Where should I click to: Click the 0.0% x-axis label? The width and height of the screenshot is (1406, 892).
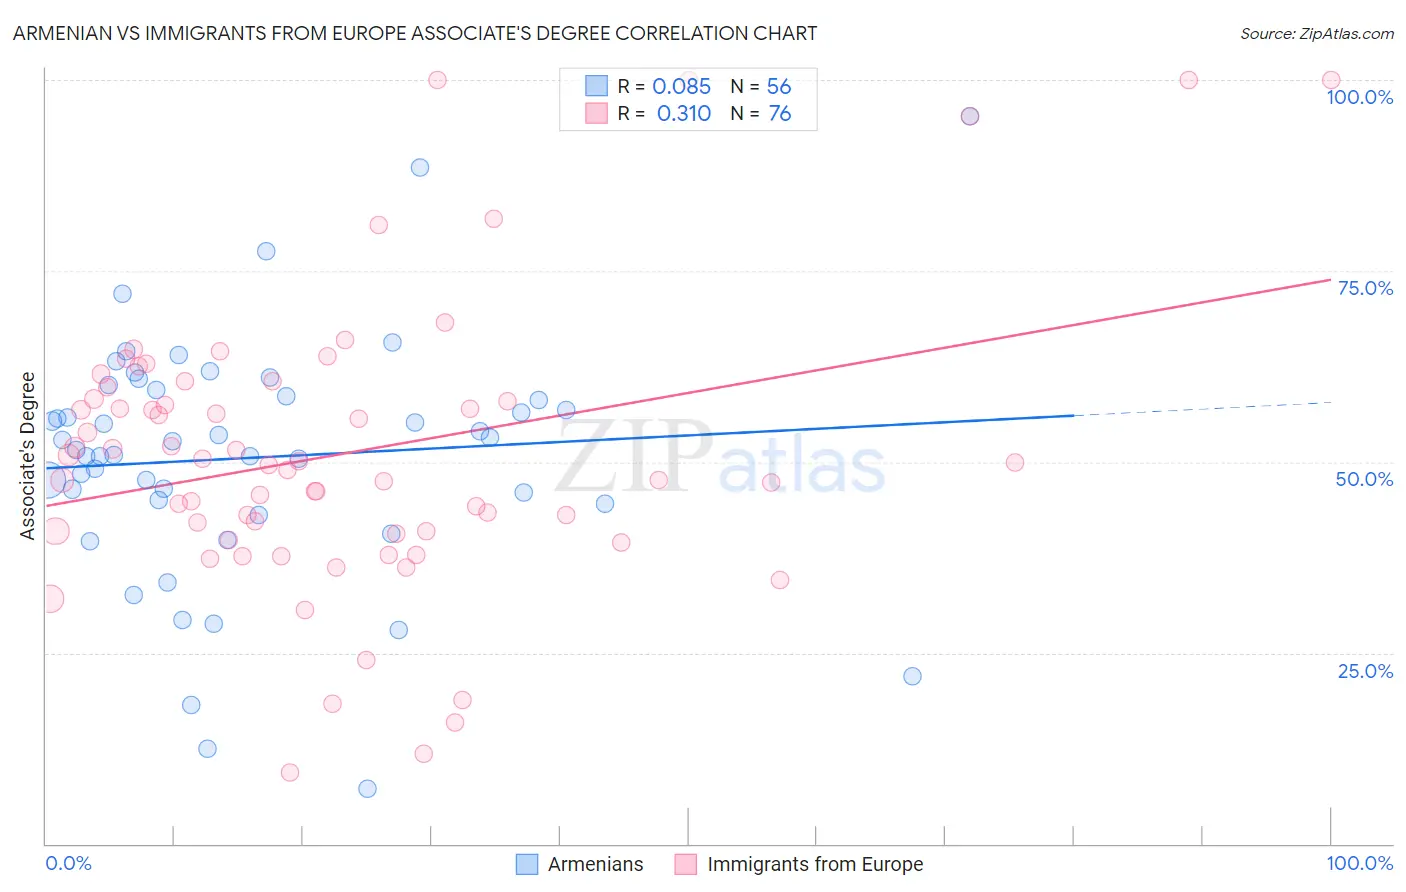tap(69, 863)
